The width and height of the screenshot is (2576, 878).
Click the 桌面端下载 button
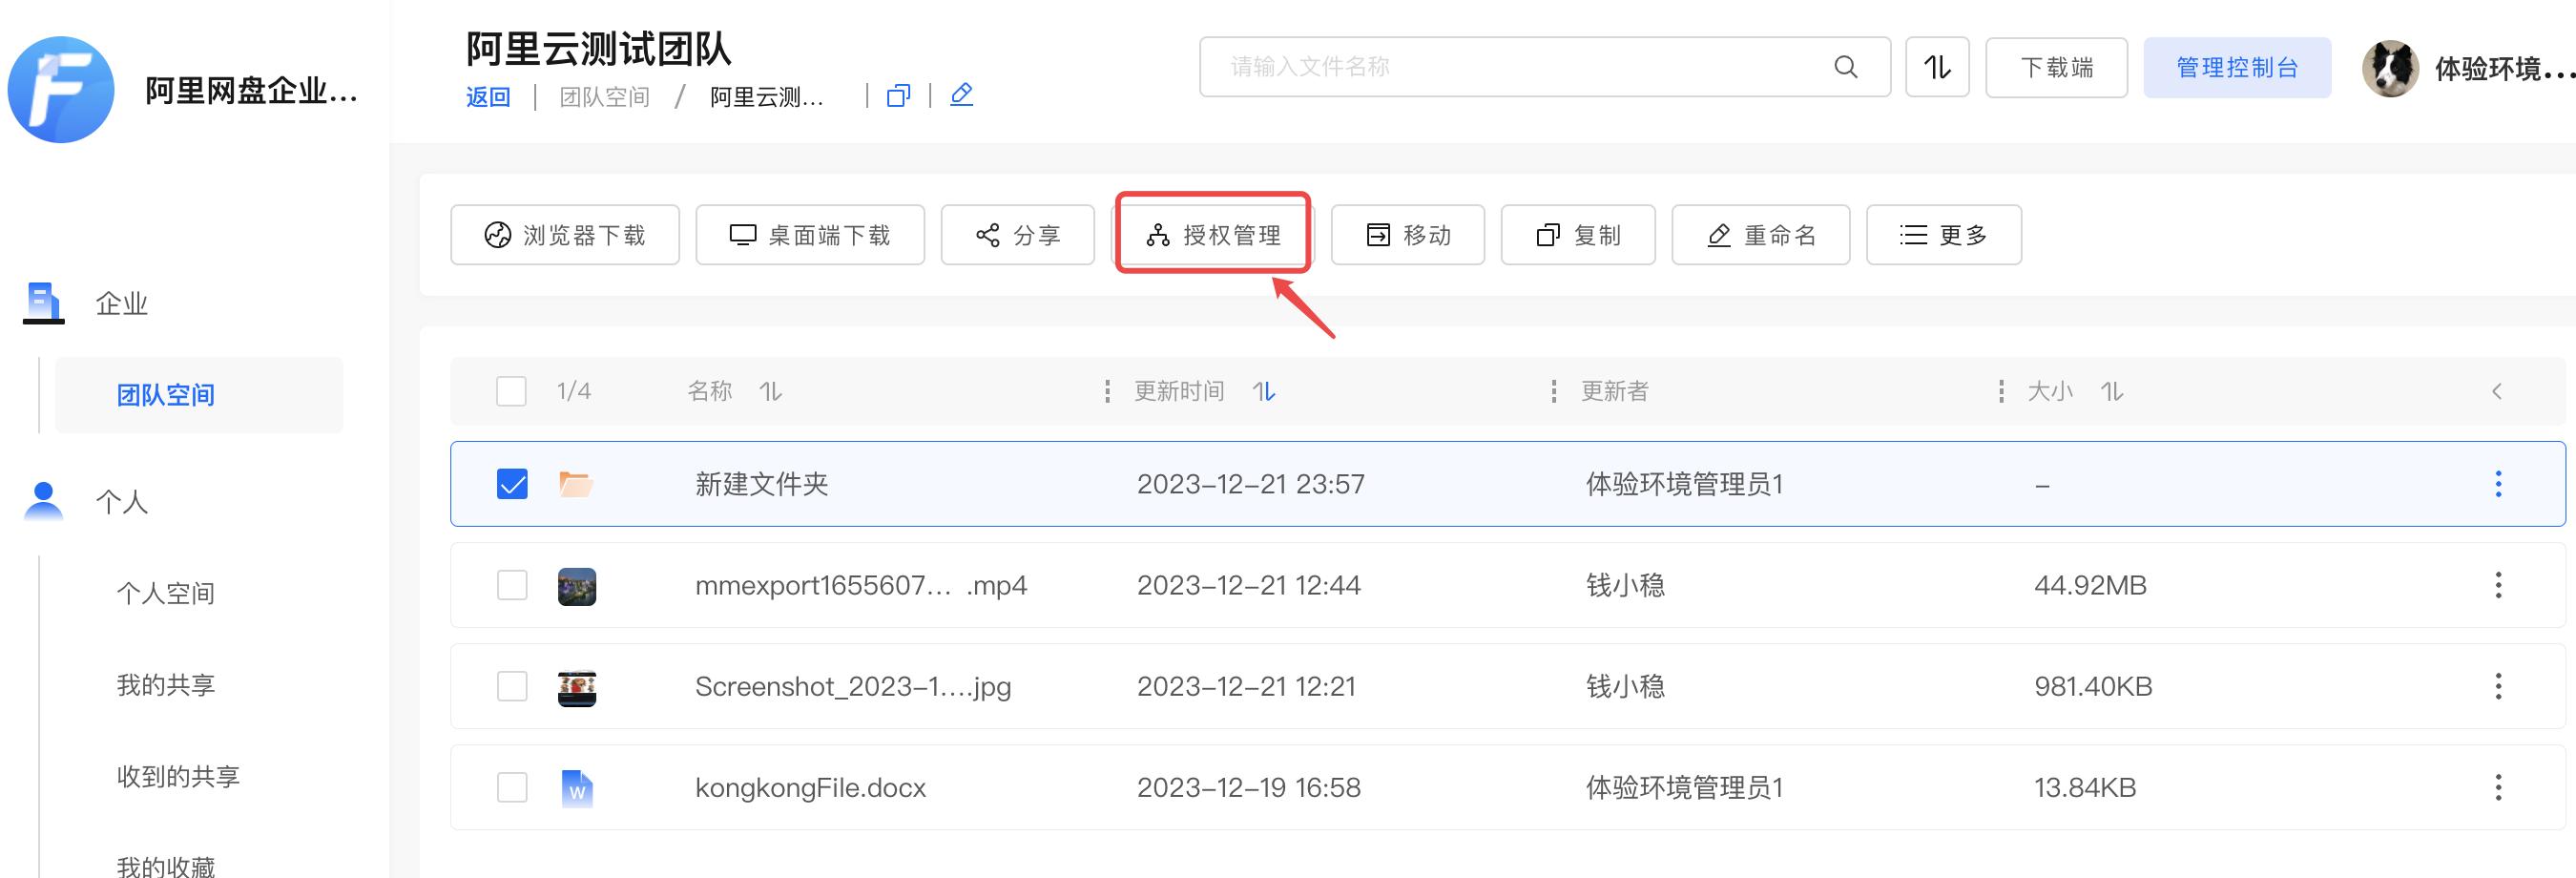[x=810, y=235]
